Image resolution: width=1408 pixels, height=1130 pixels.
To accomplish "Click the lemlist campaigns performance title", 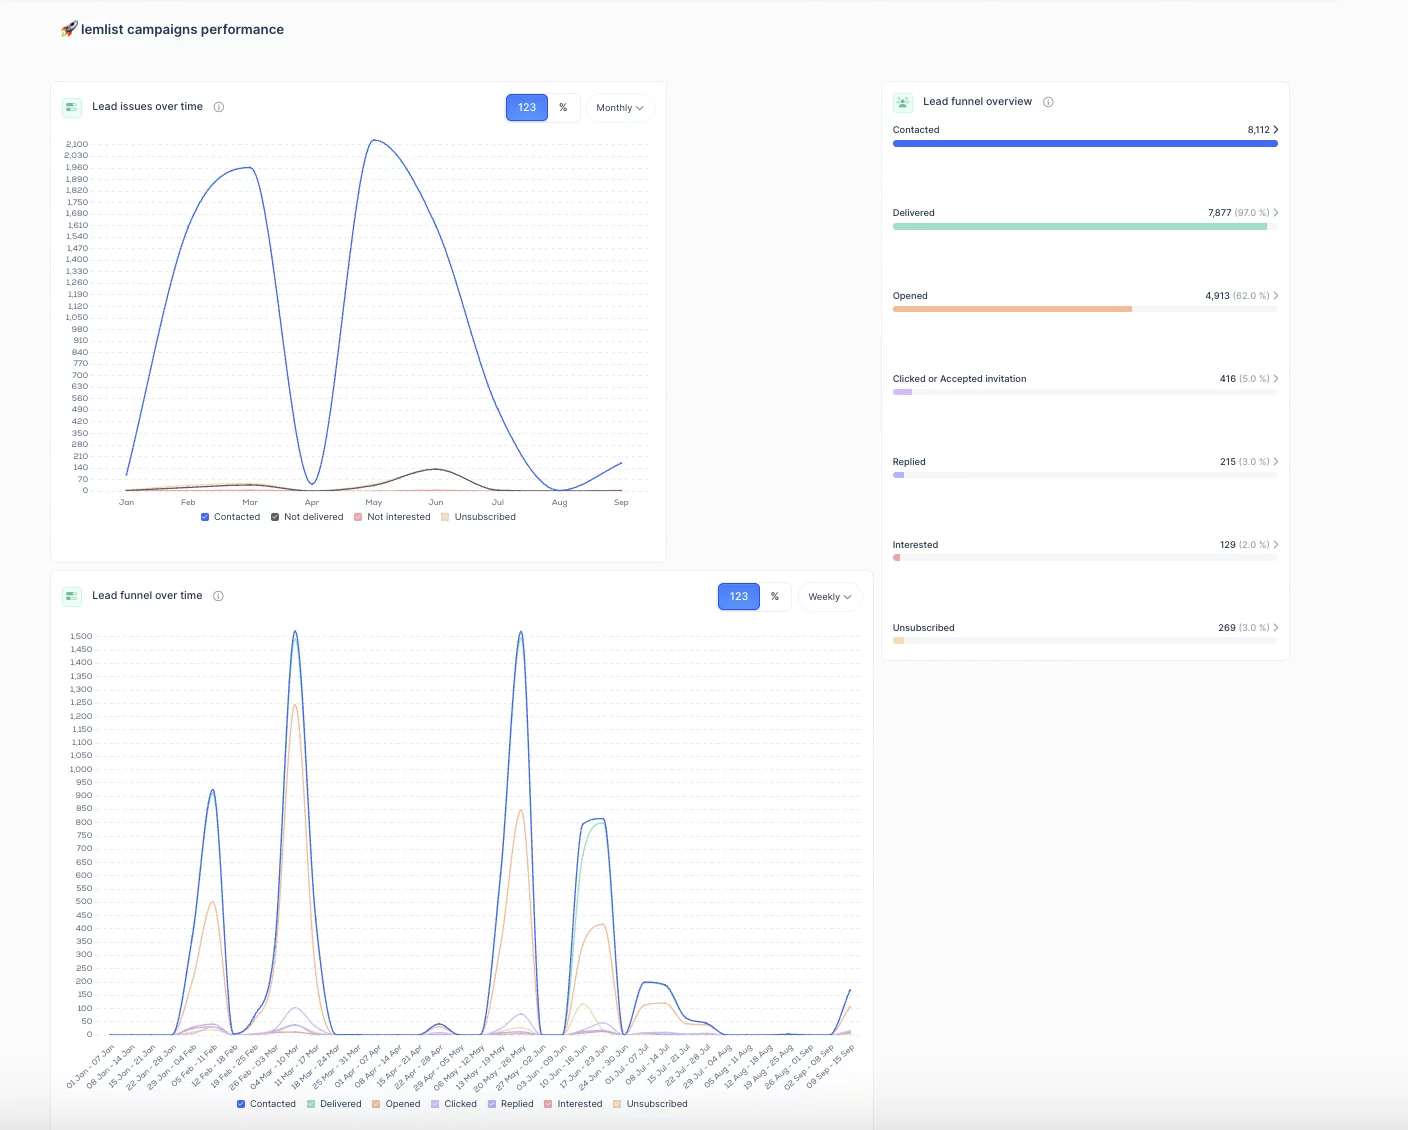I will (182, 30).
